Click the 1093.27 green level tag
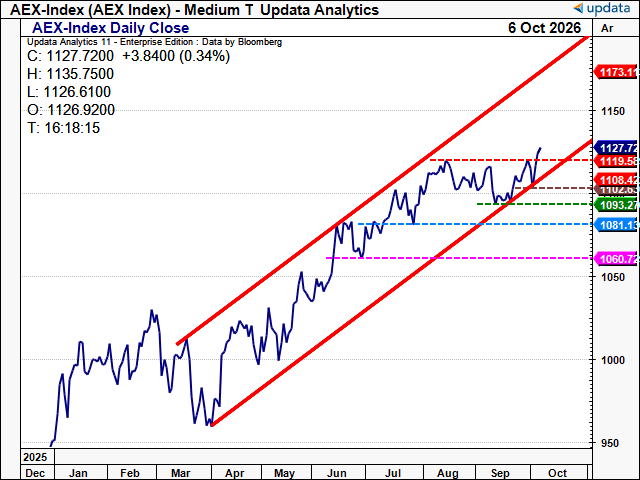640x480 pixels. click(x=616, y=204)
